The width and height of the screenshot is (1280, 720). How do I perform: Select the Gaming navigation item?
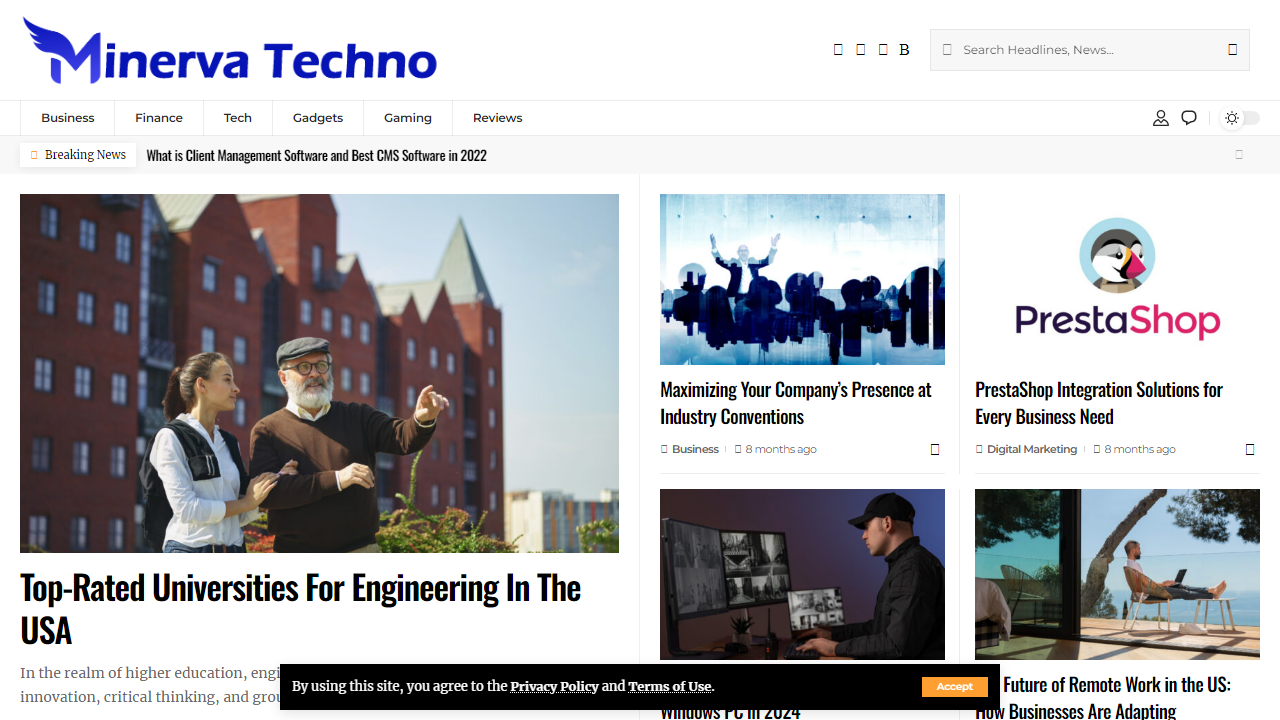click(x=408, y=118)
